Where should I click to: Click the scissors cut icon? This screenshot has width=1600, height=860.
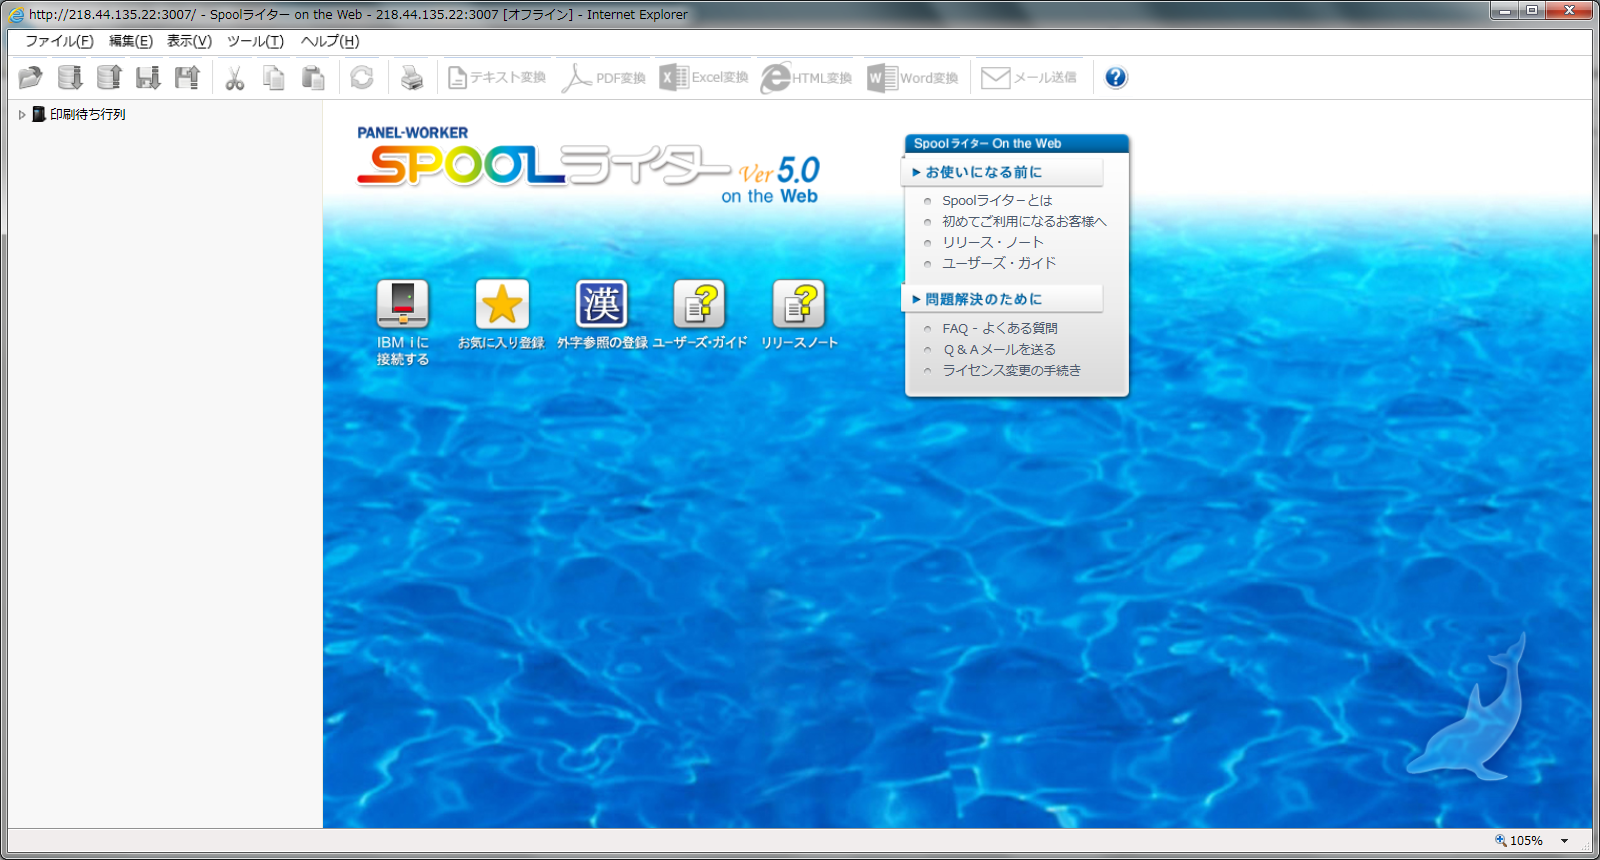click(x=235, y=78)
